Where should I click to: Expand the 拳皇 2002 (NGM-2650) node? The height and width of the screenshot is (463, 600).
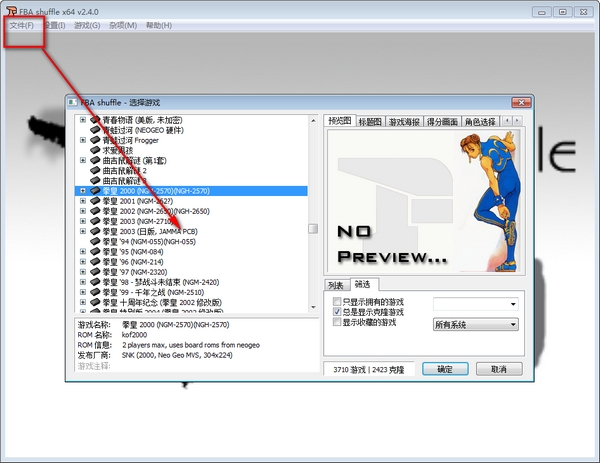83,211
